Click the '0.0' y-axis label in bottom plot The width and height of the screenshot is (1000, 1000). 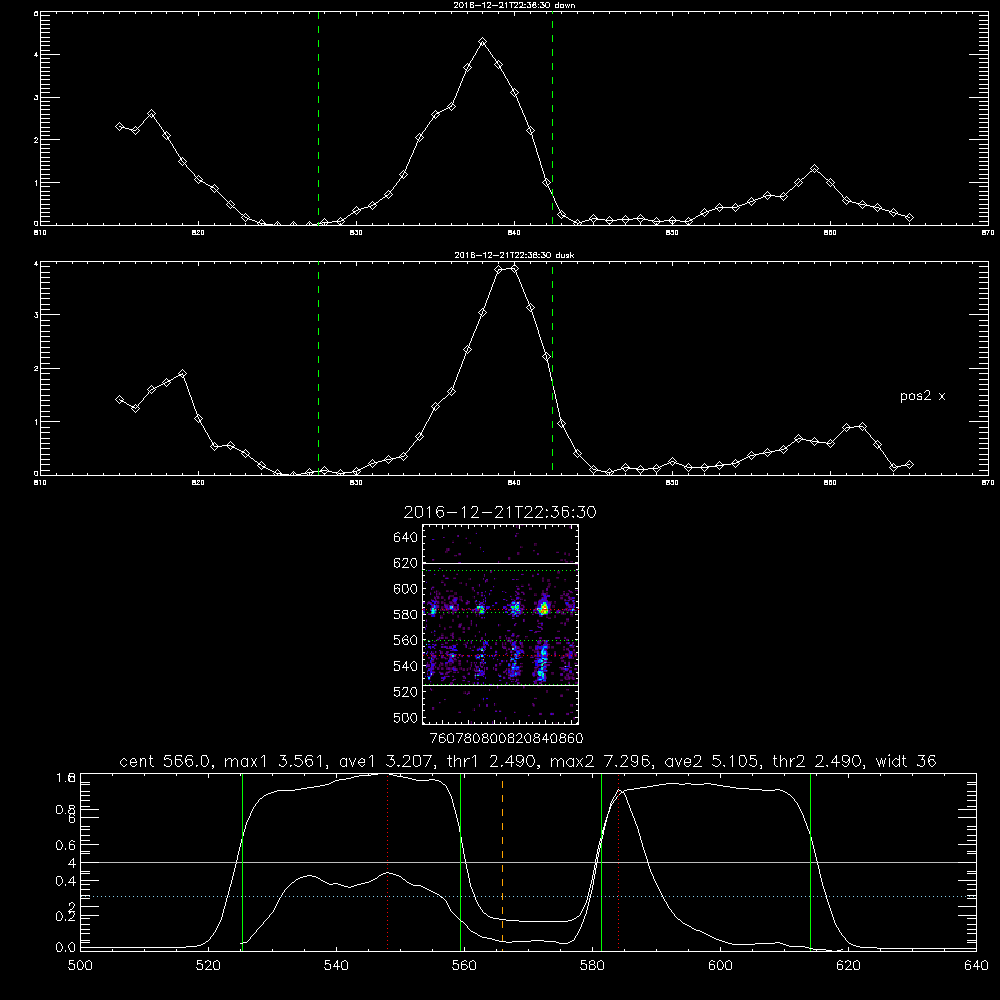pos(66,948)
